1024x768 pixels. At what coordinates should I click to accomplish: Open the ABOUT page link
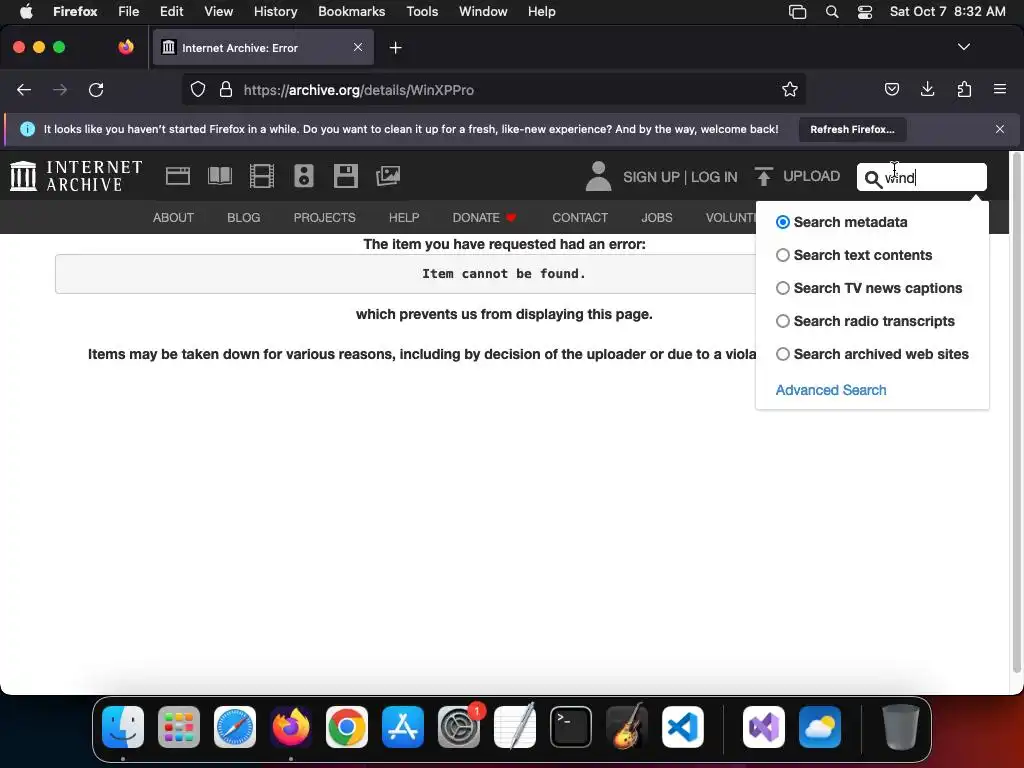tap(173, 217)
